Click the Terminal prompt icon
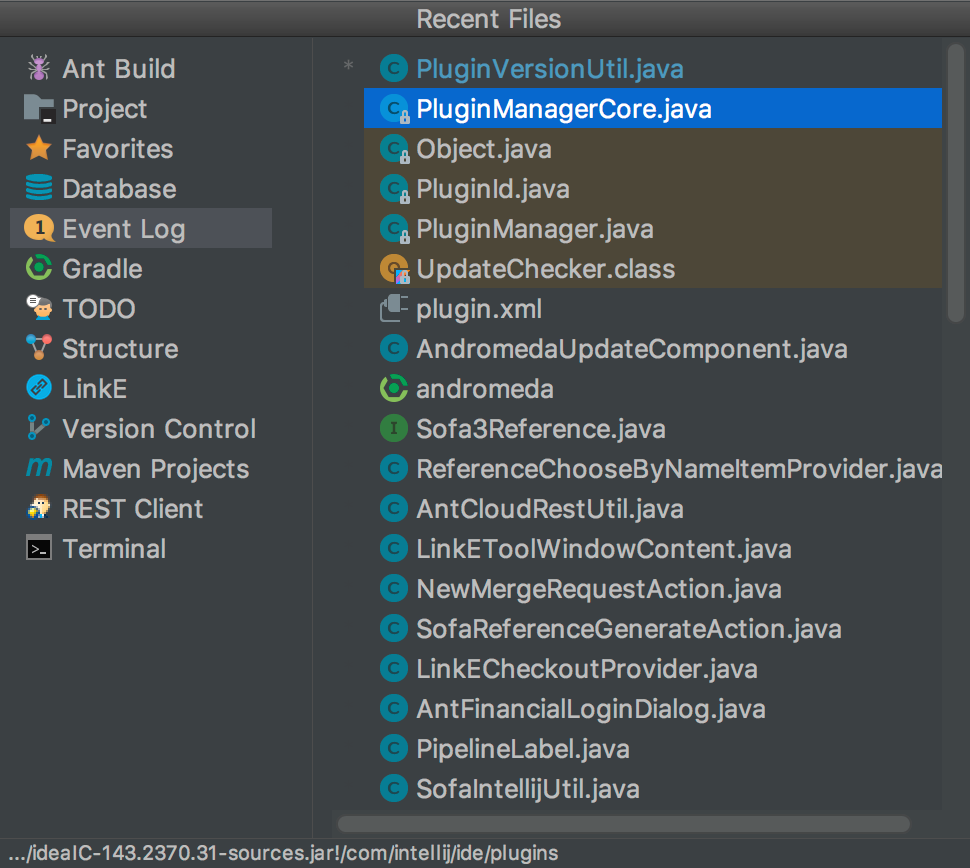Viewport: 970px width, 868px height. pos(38,548)
